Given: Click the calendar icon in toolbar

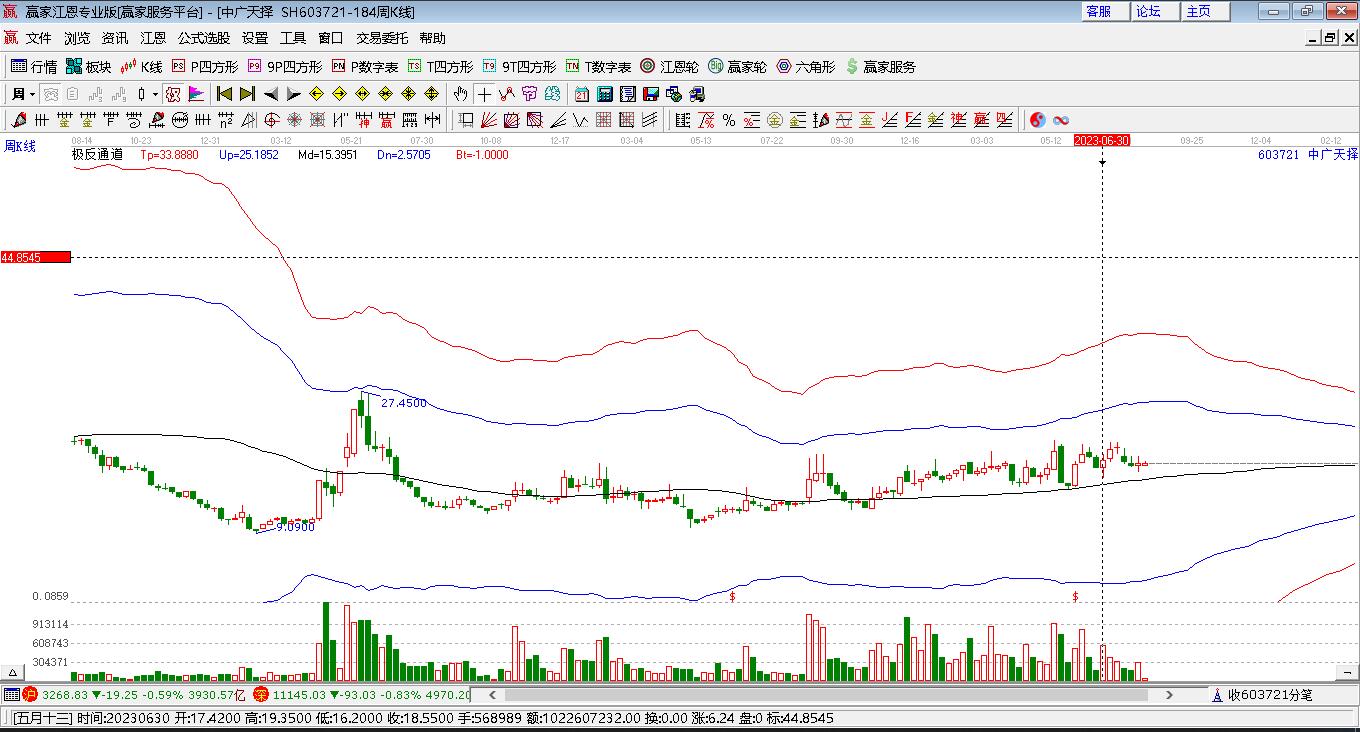Looking at the screenshot, I should (582, 94).
